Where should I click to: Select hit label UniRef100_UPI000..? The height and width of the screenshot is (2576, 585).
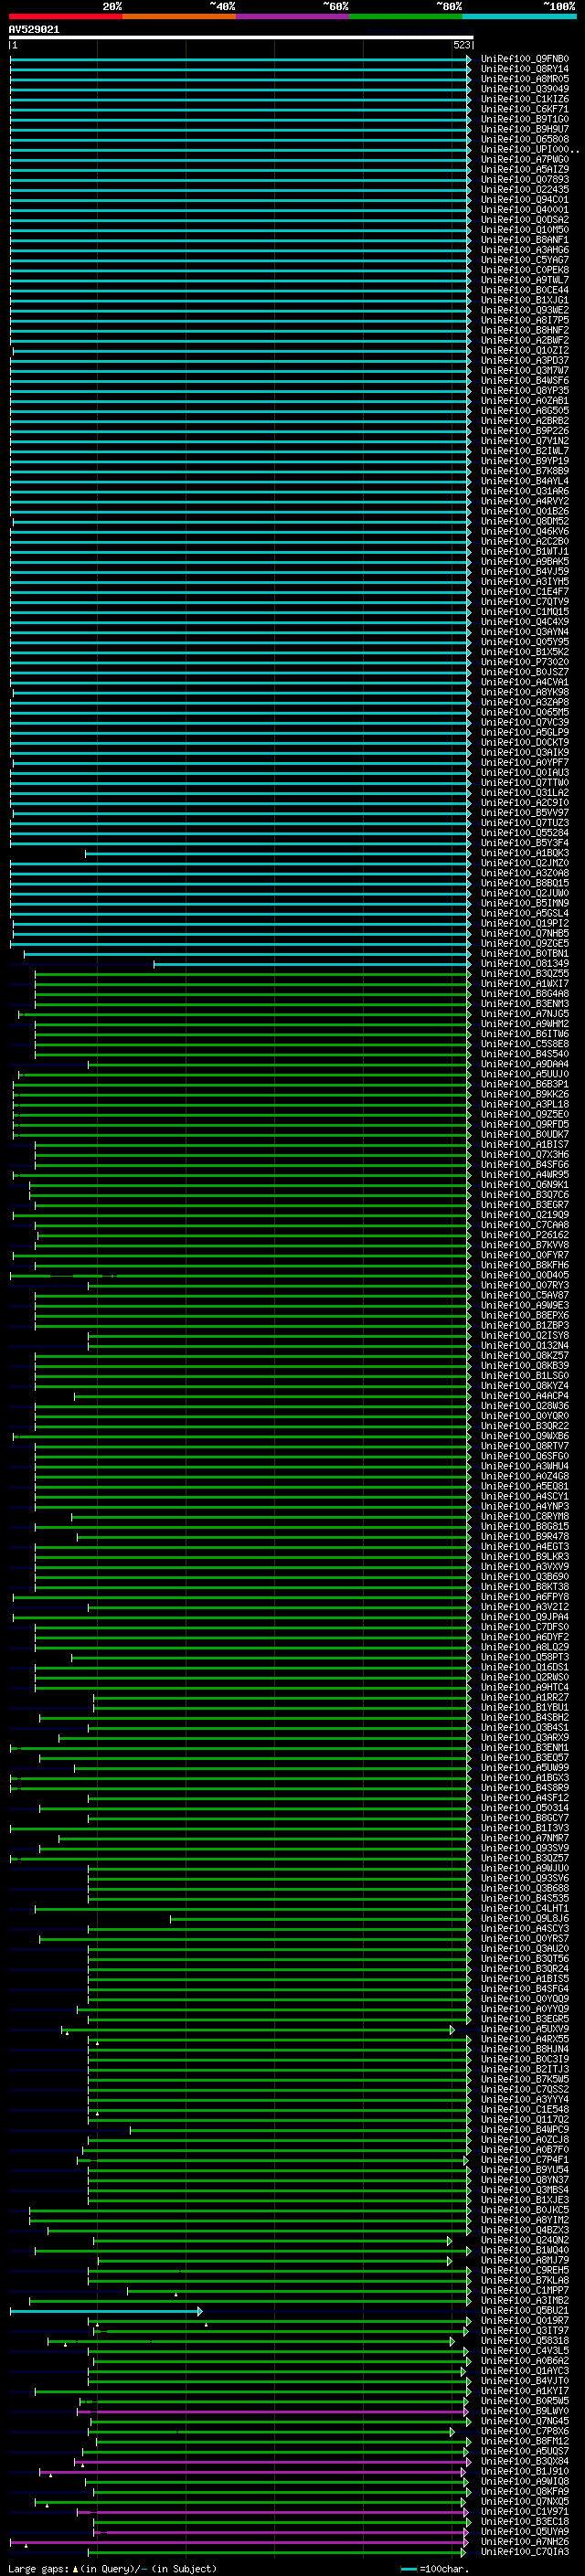click(530, 150)
